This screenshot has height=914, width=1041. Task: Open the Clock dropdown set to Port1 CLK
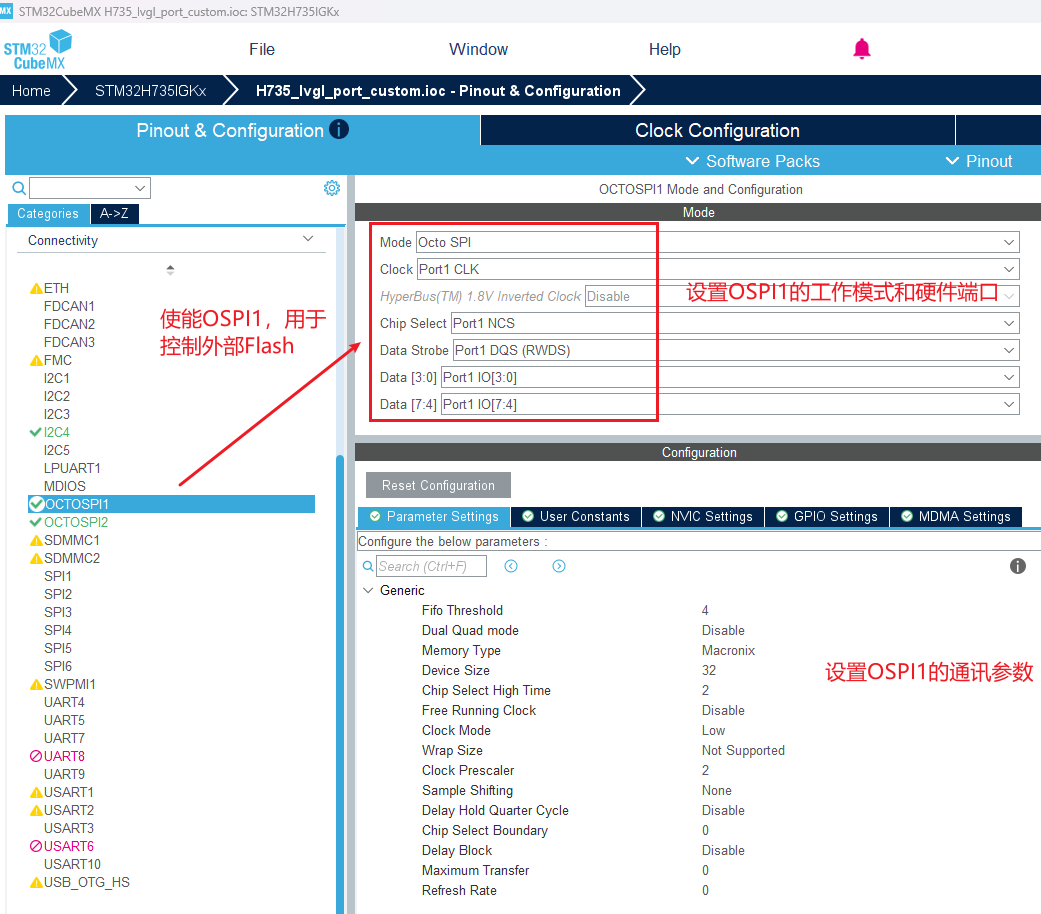[x=718, y=269]
